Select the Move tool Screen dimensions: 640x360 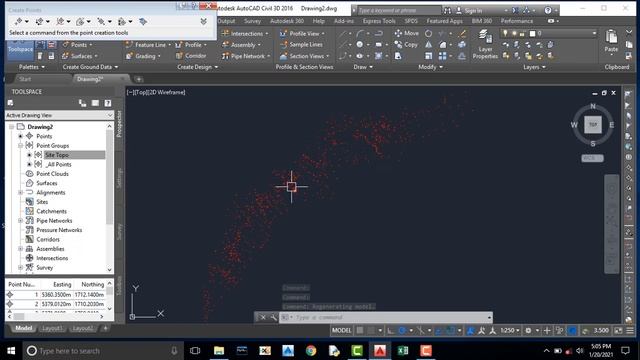[x=407, y=33]
